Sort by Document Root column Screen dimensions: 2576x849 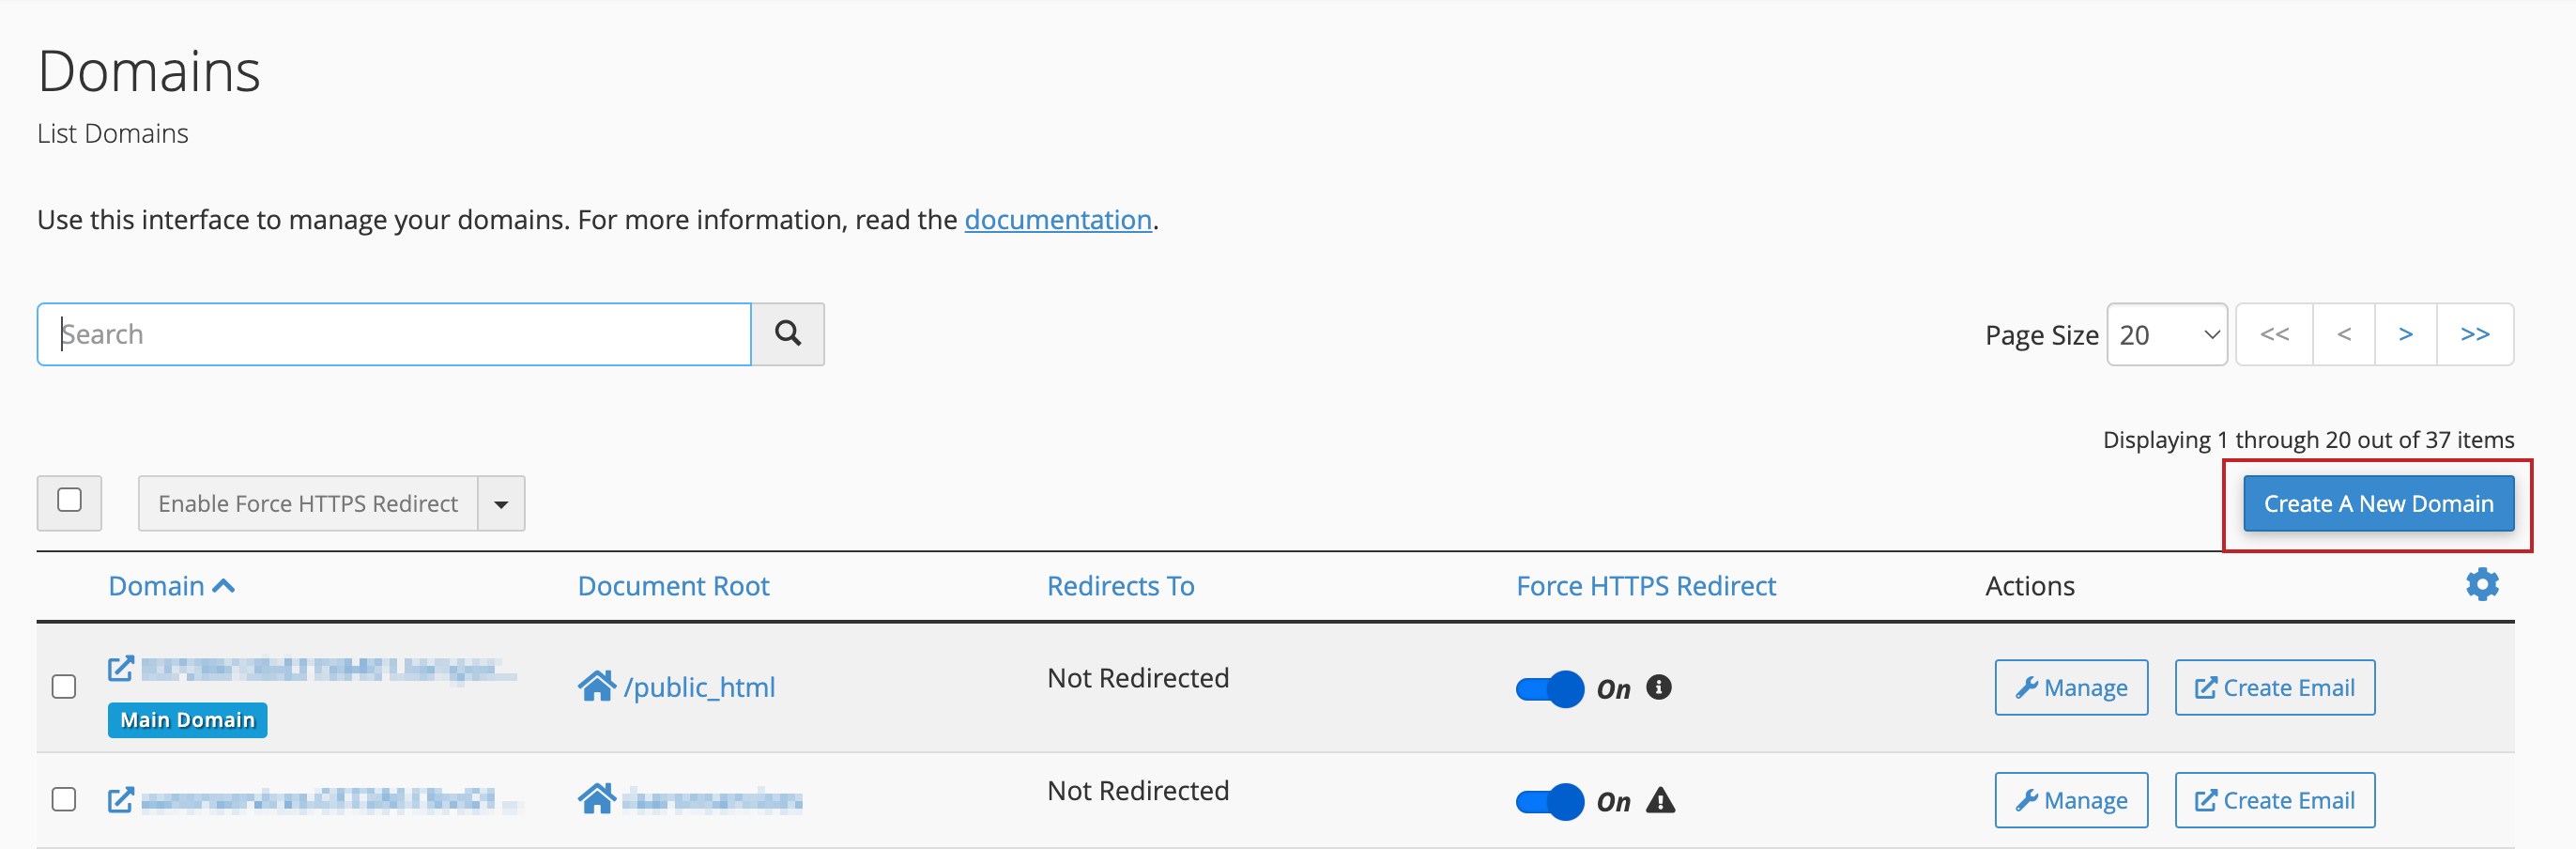coord(673,586)
